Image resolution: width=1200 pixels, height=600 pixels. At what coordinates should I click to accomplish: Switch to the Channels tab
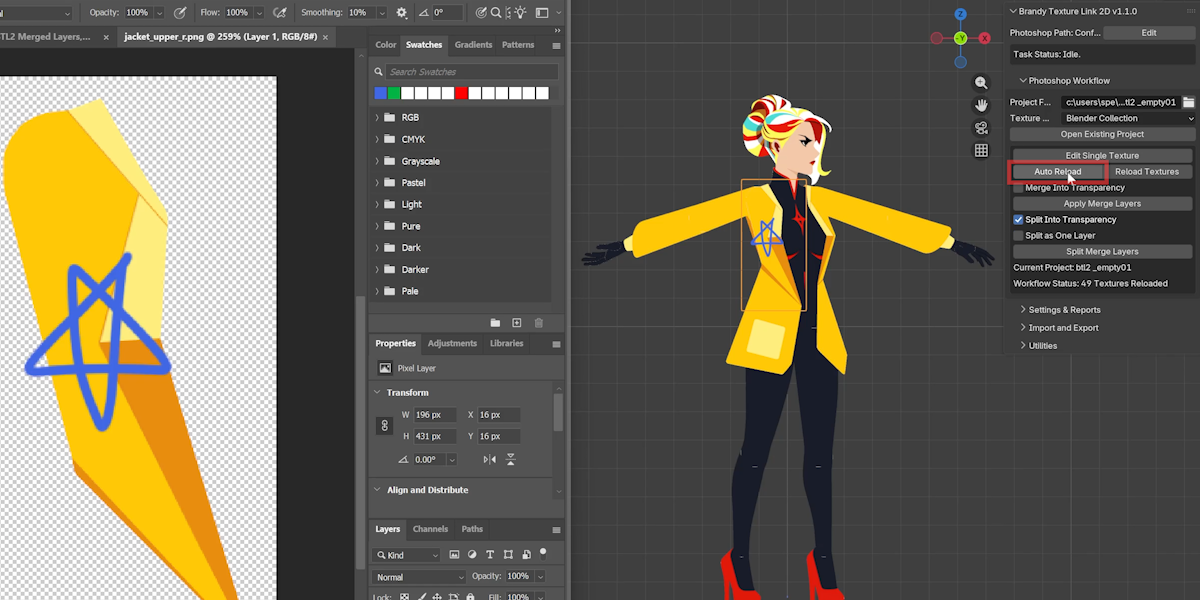[x=430, y=529]
